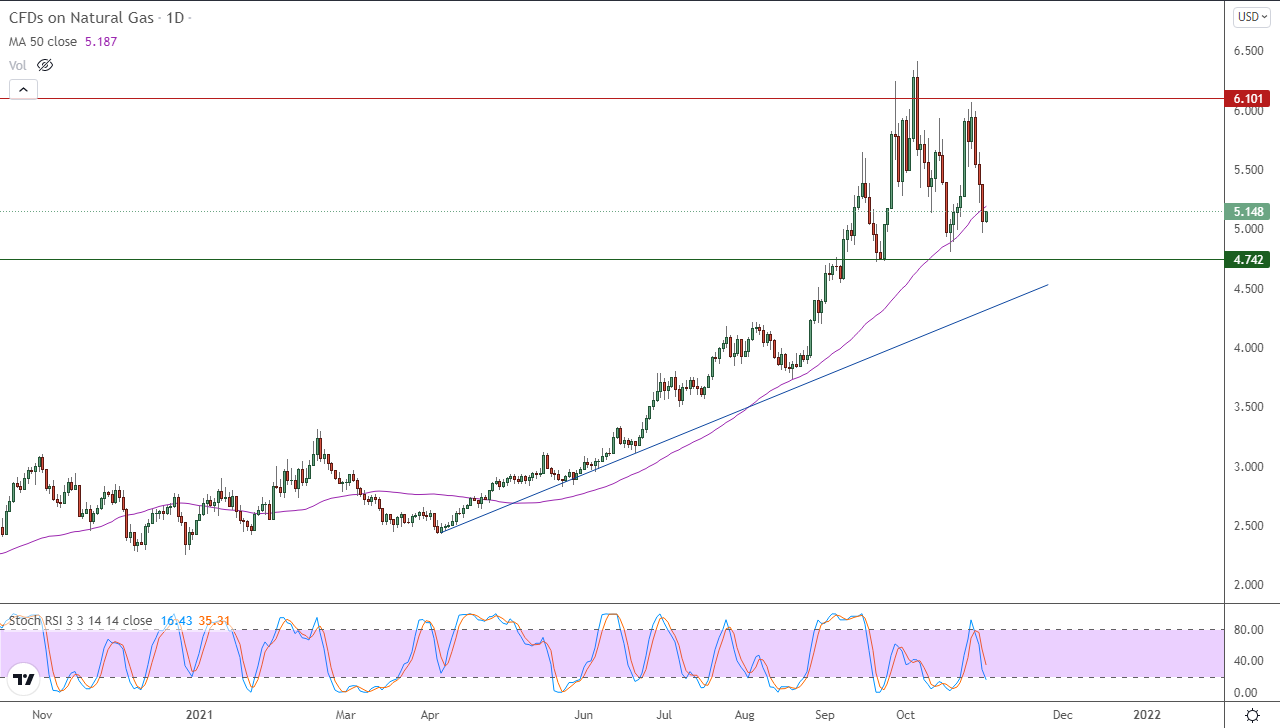Click the Oct label on time axis
1280x728 pixels.
tap(905, 715)
